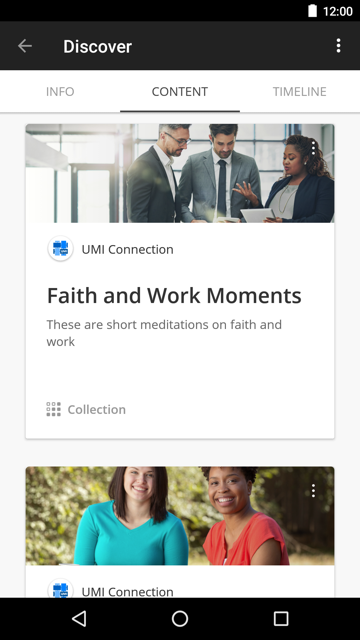
Task: Tap the UMI Connection logo on the second card
Action: click(60, 588)
